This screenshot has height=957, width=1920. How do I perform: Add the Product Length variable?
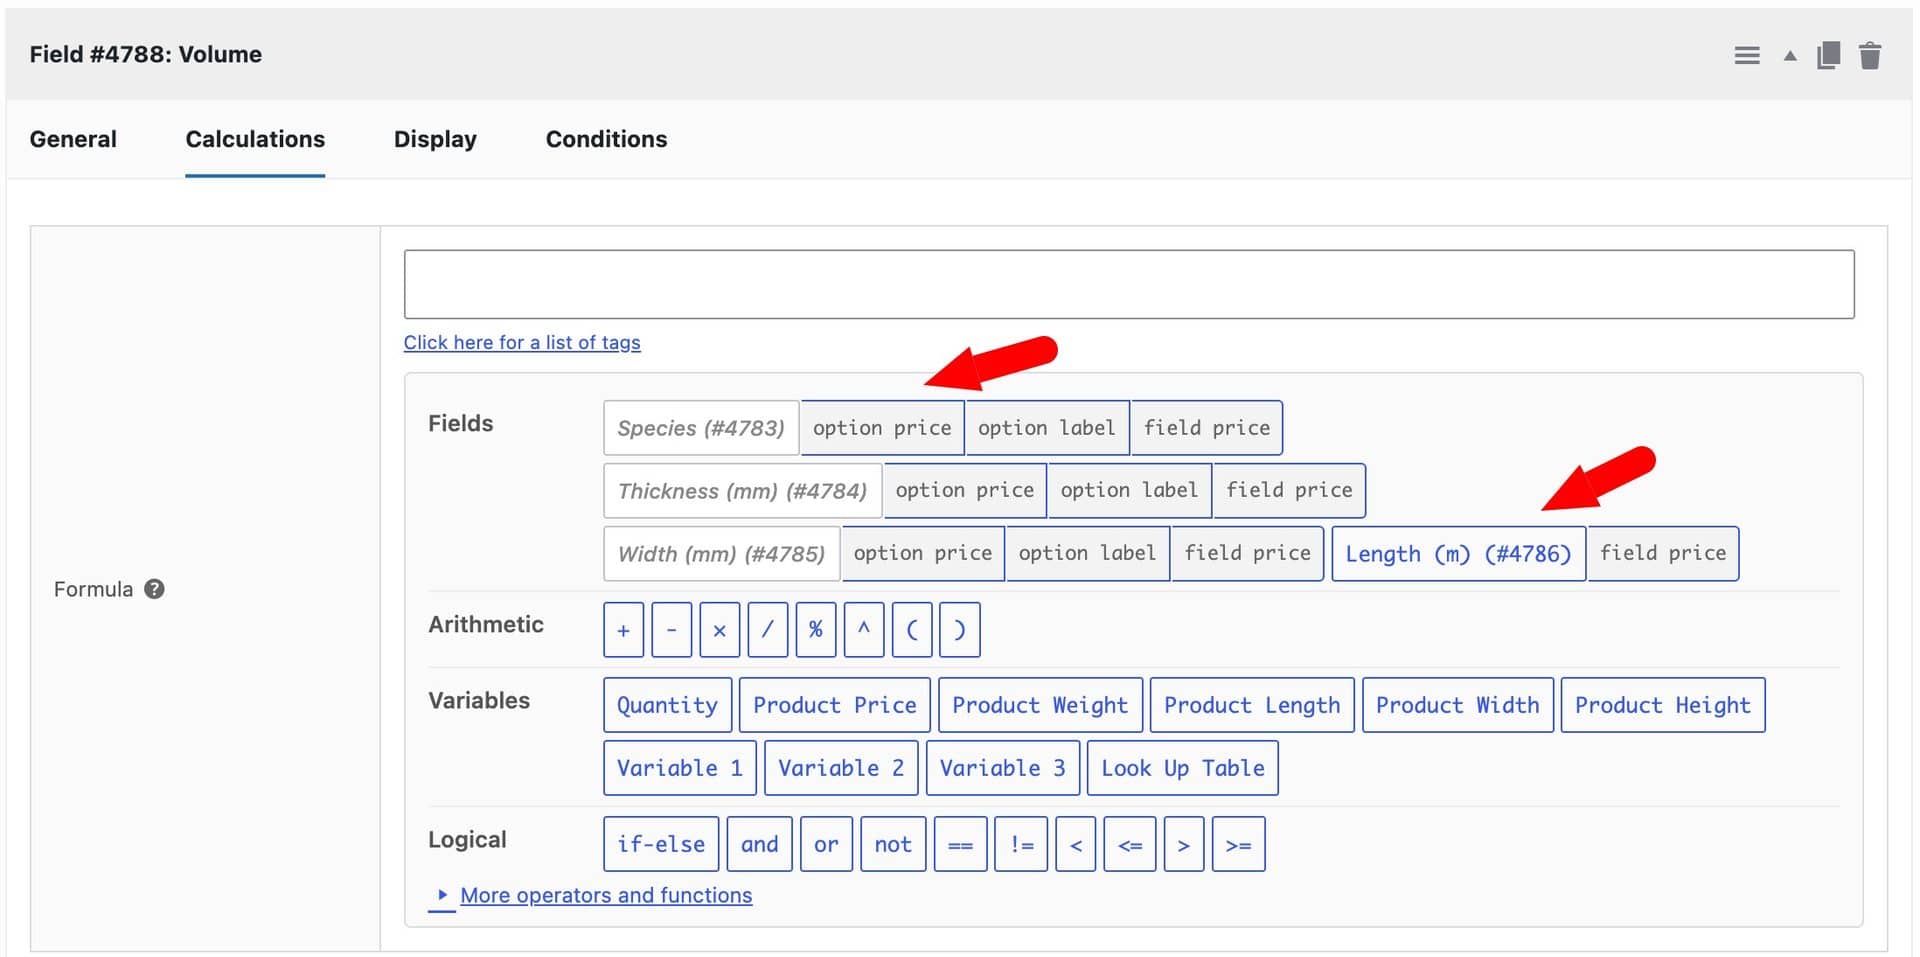pyautogui.click(x=1252, y=705)
